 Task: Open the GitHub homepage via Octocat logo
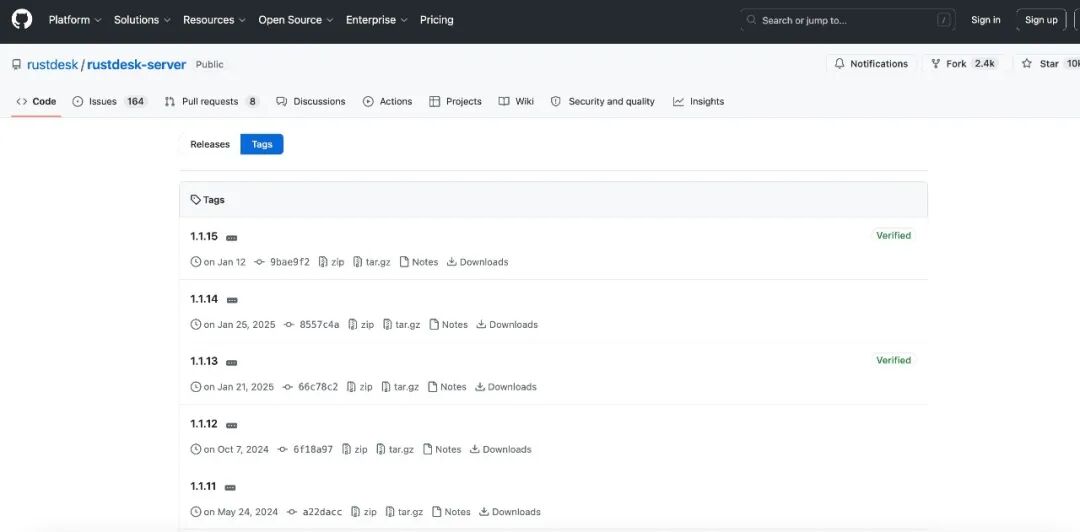pyautogui.click(x=21, y=20)
